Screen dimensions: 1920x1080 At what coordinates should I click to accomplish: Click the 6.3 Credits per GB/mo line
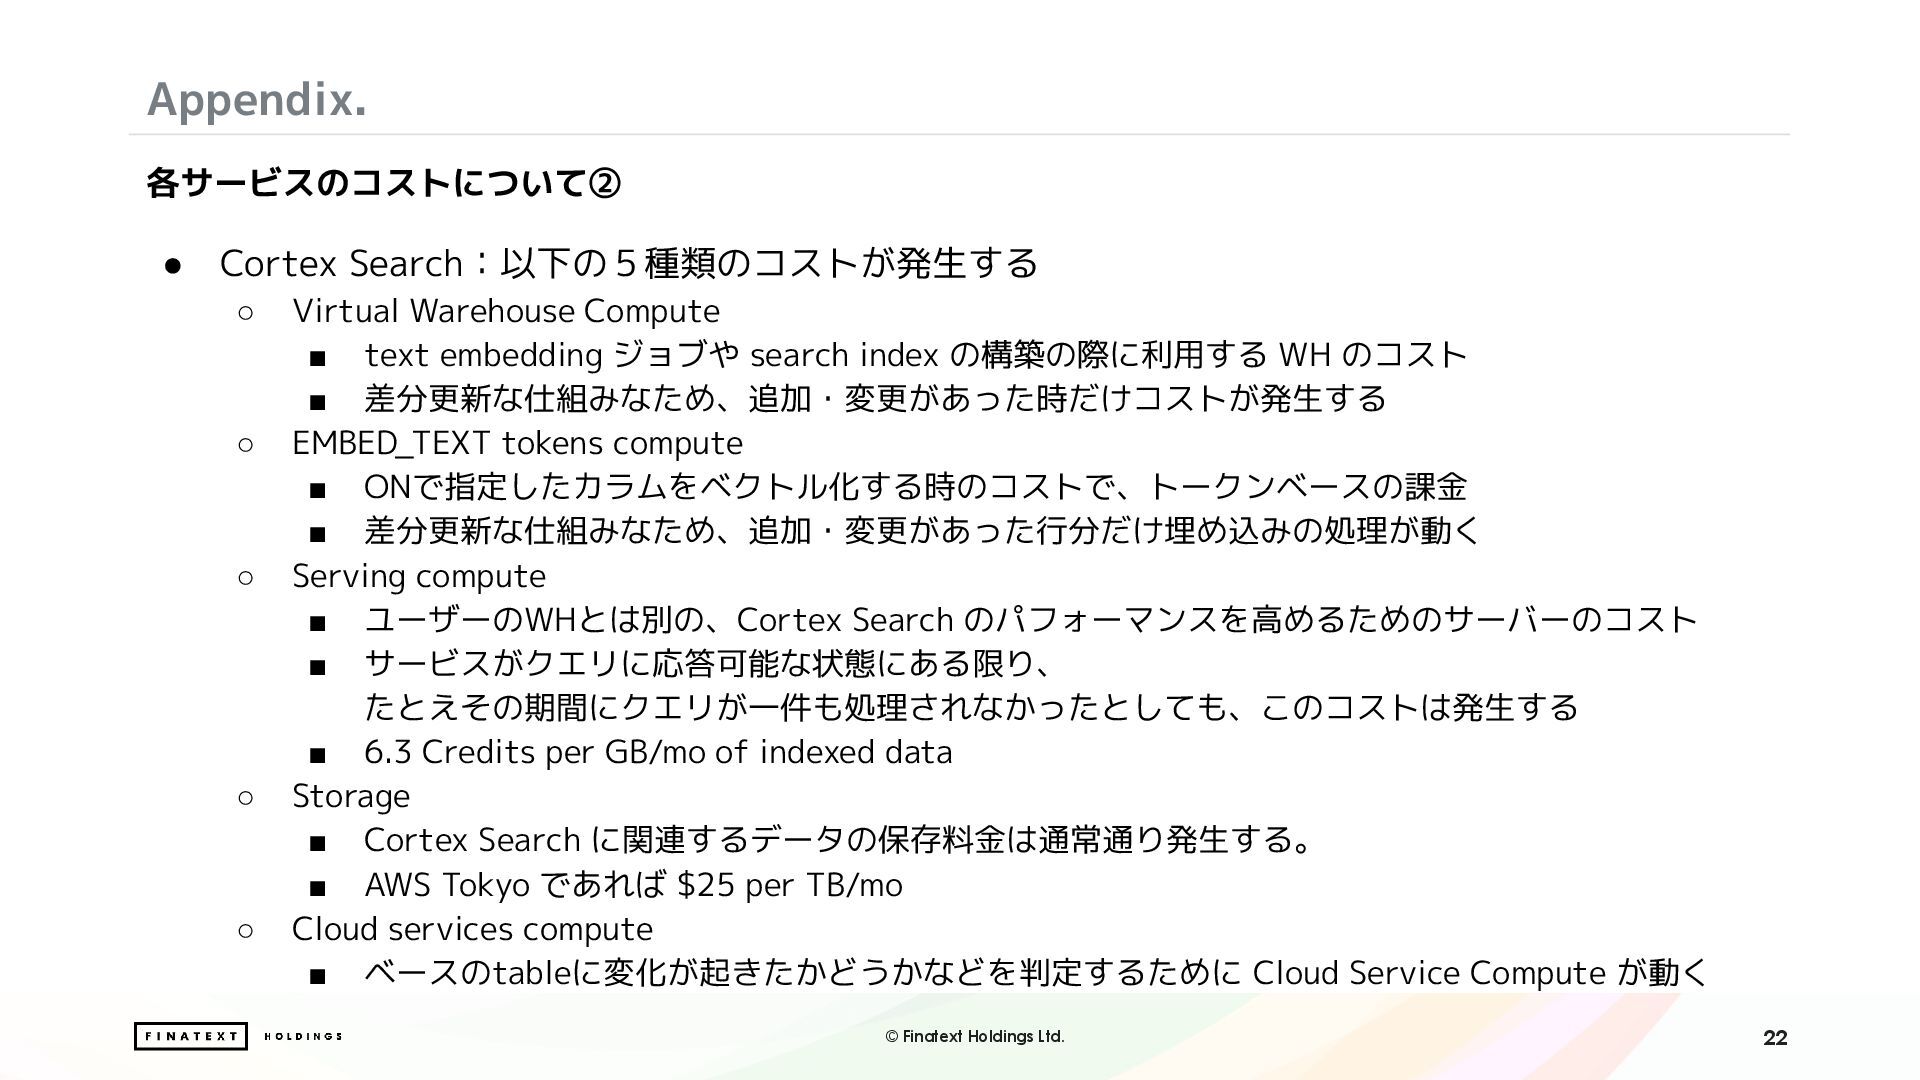click(658, 752)
